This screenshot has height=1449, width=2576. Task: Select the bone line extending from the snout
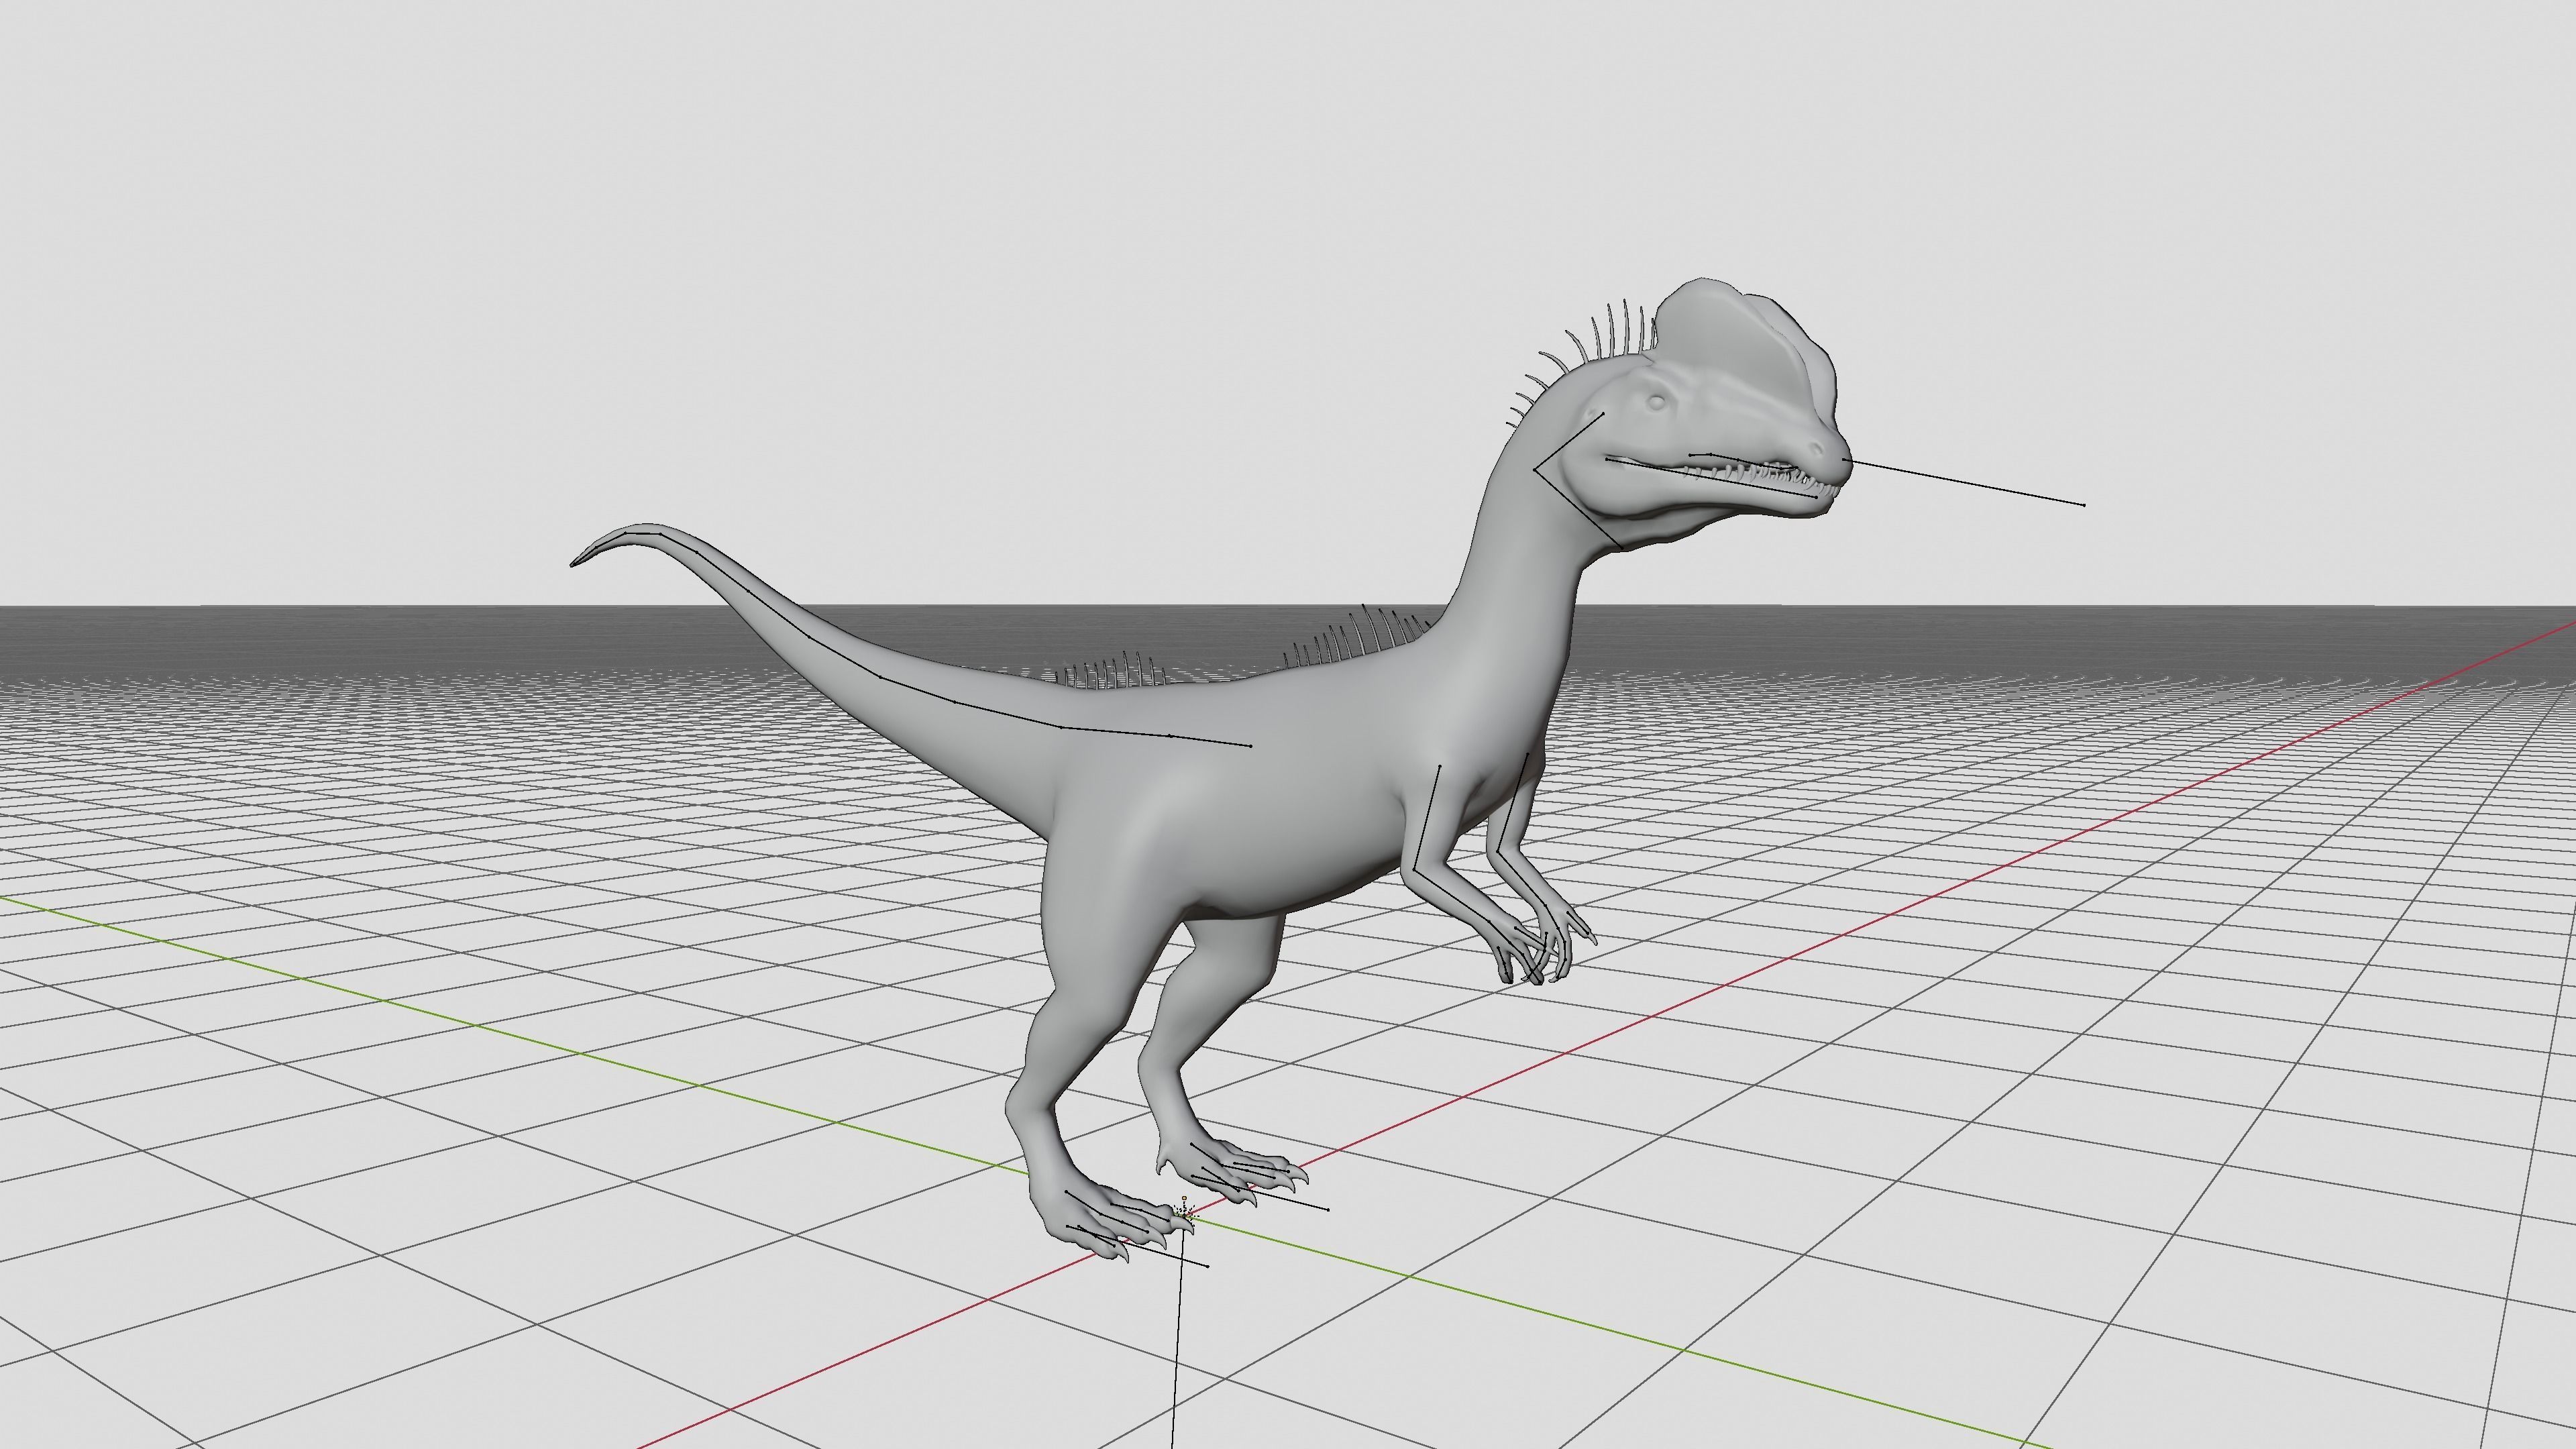click(x=1965, y=483)
